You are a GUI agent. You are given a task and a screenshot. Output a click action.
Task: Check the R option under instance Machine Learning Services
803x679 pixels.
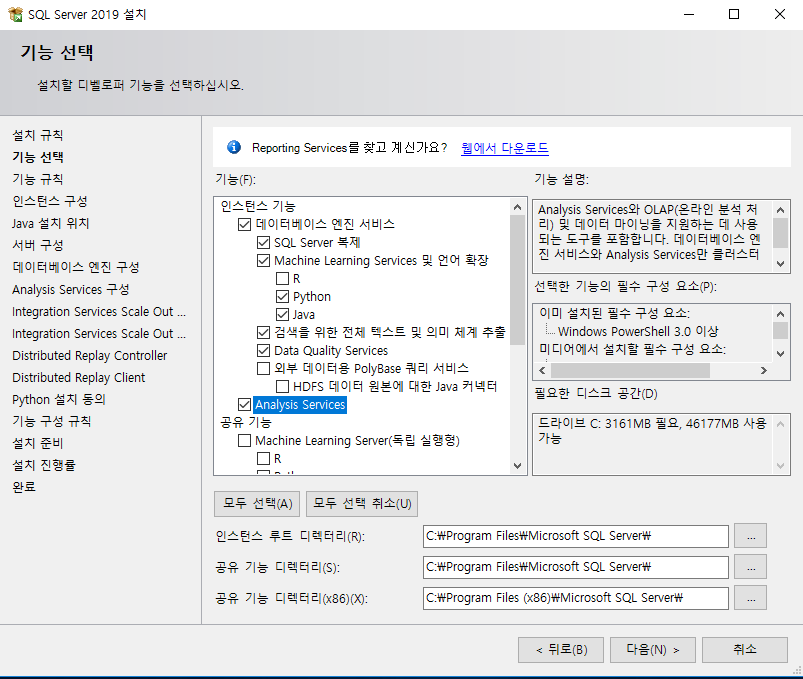tap(282, 279)
